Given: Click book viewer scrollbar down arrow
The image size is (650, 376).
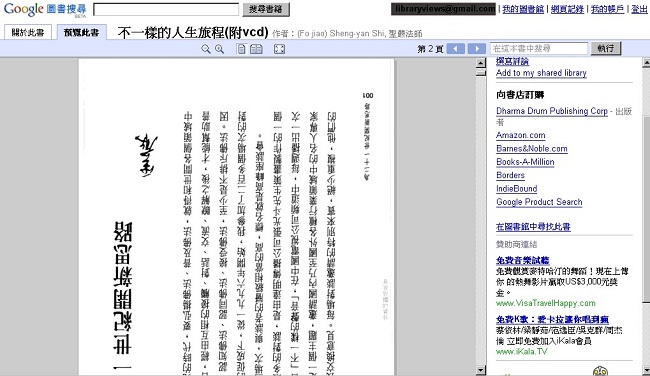Looking at the screenshot, I should point(480,370).
